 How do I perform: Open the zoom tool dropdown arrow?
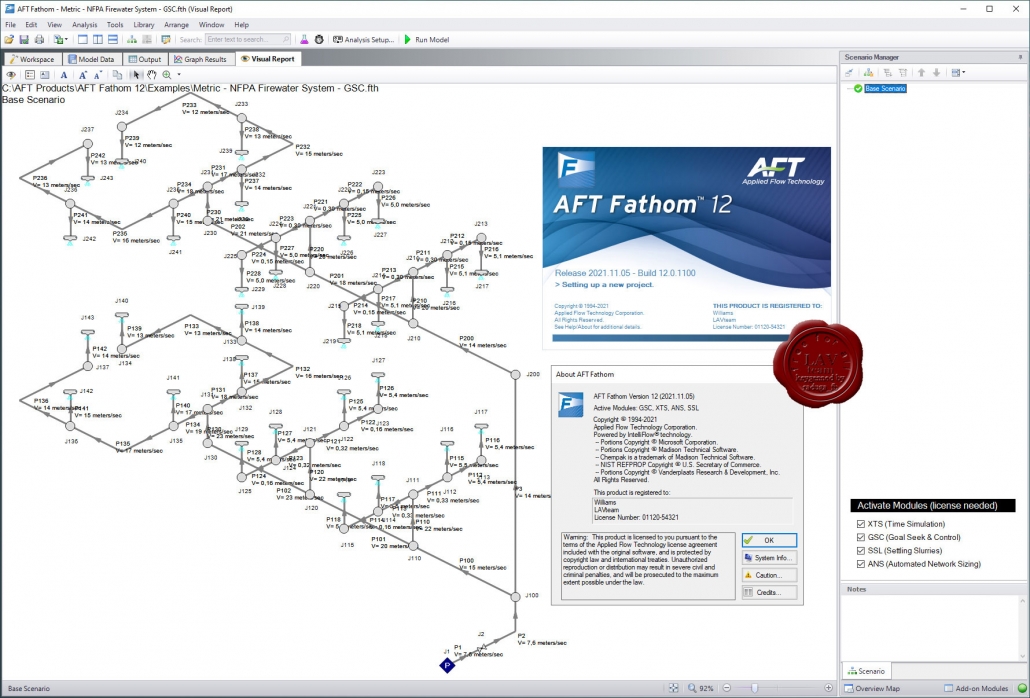tap(179, 75)
